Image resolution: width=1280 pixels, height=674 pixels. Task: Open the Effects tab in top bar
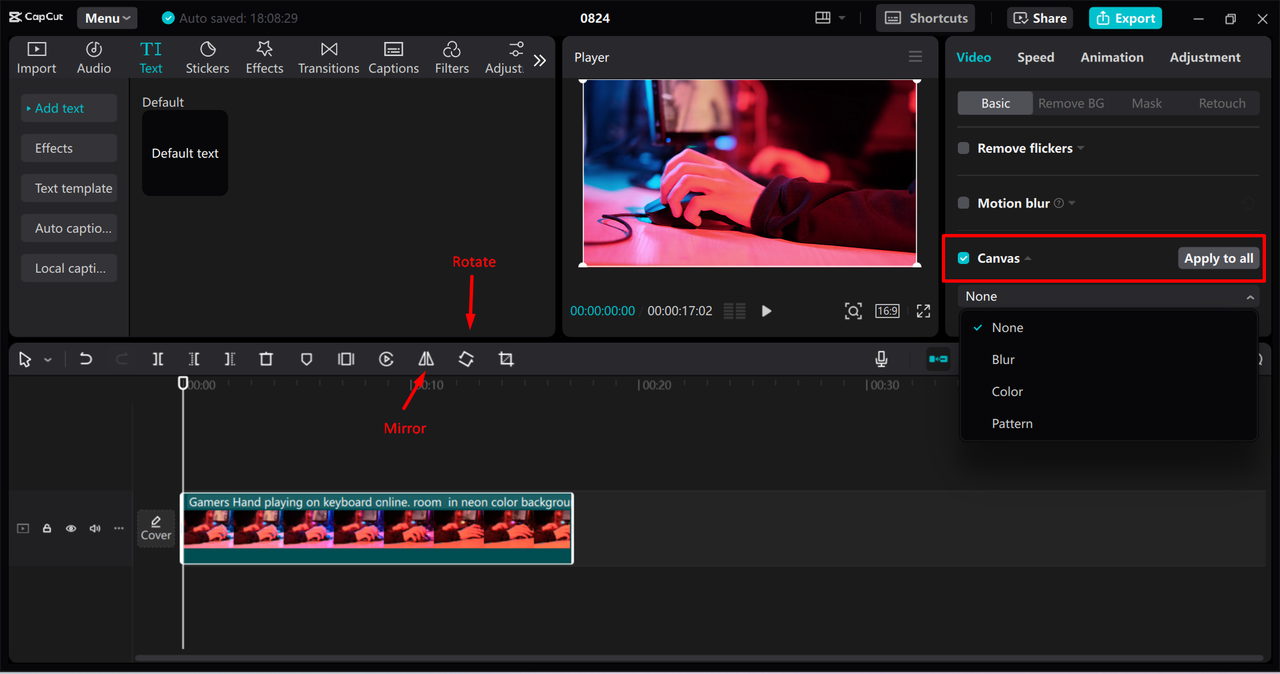click(x=265, y=58)
